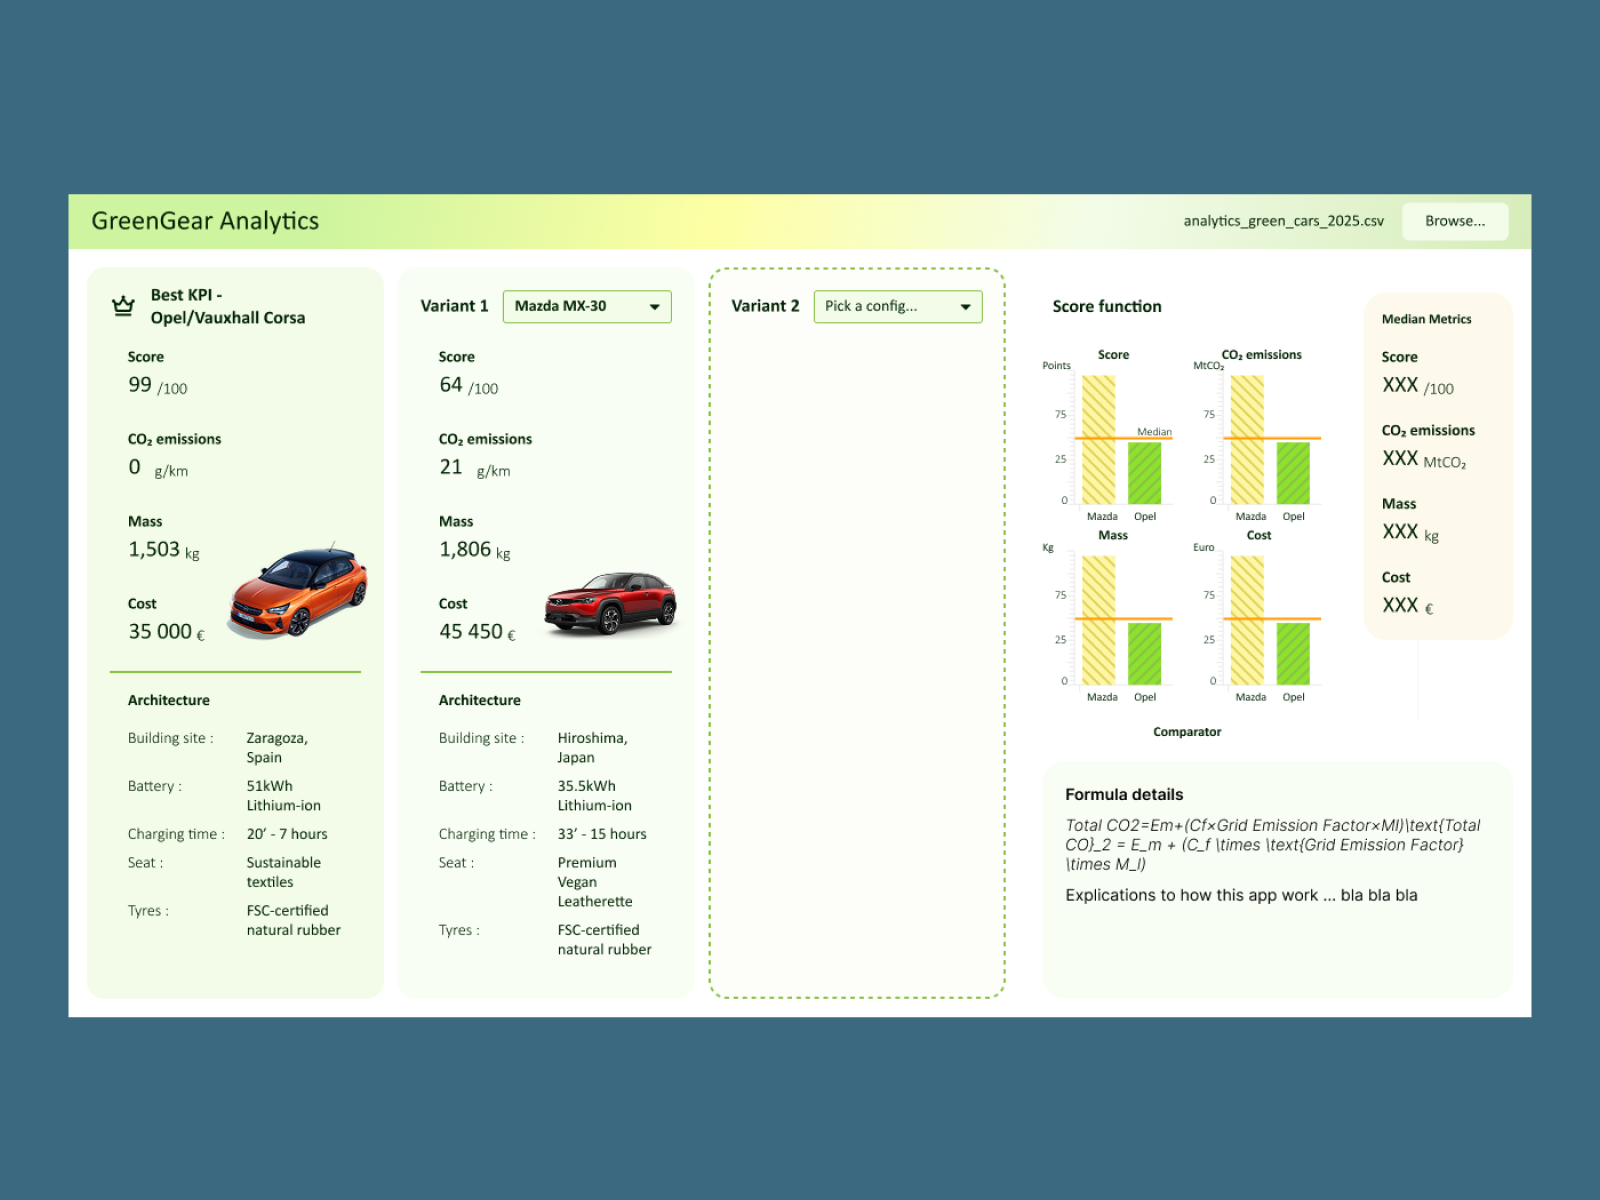The height and width of the screenshot is (1200, 1600).
Task: Click the Median Metrics panel heading
Action: pos(1426,319)
